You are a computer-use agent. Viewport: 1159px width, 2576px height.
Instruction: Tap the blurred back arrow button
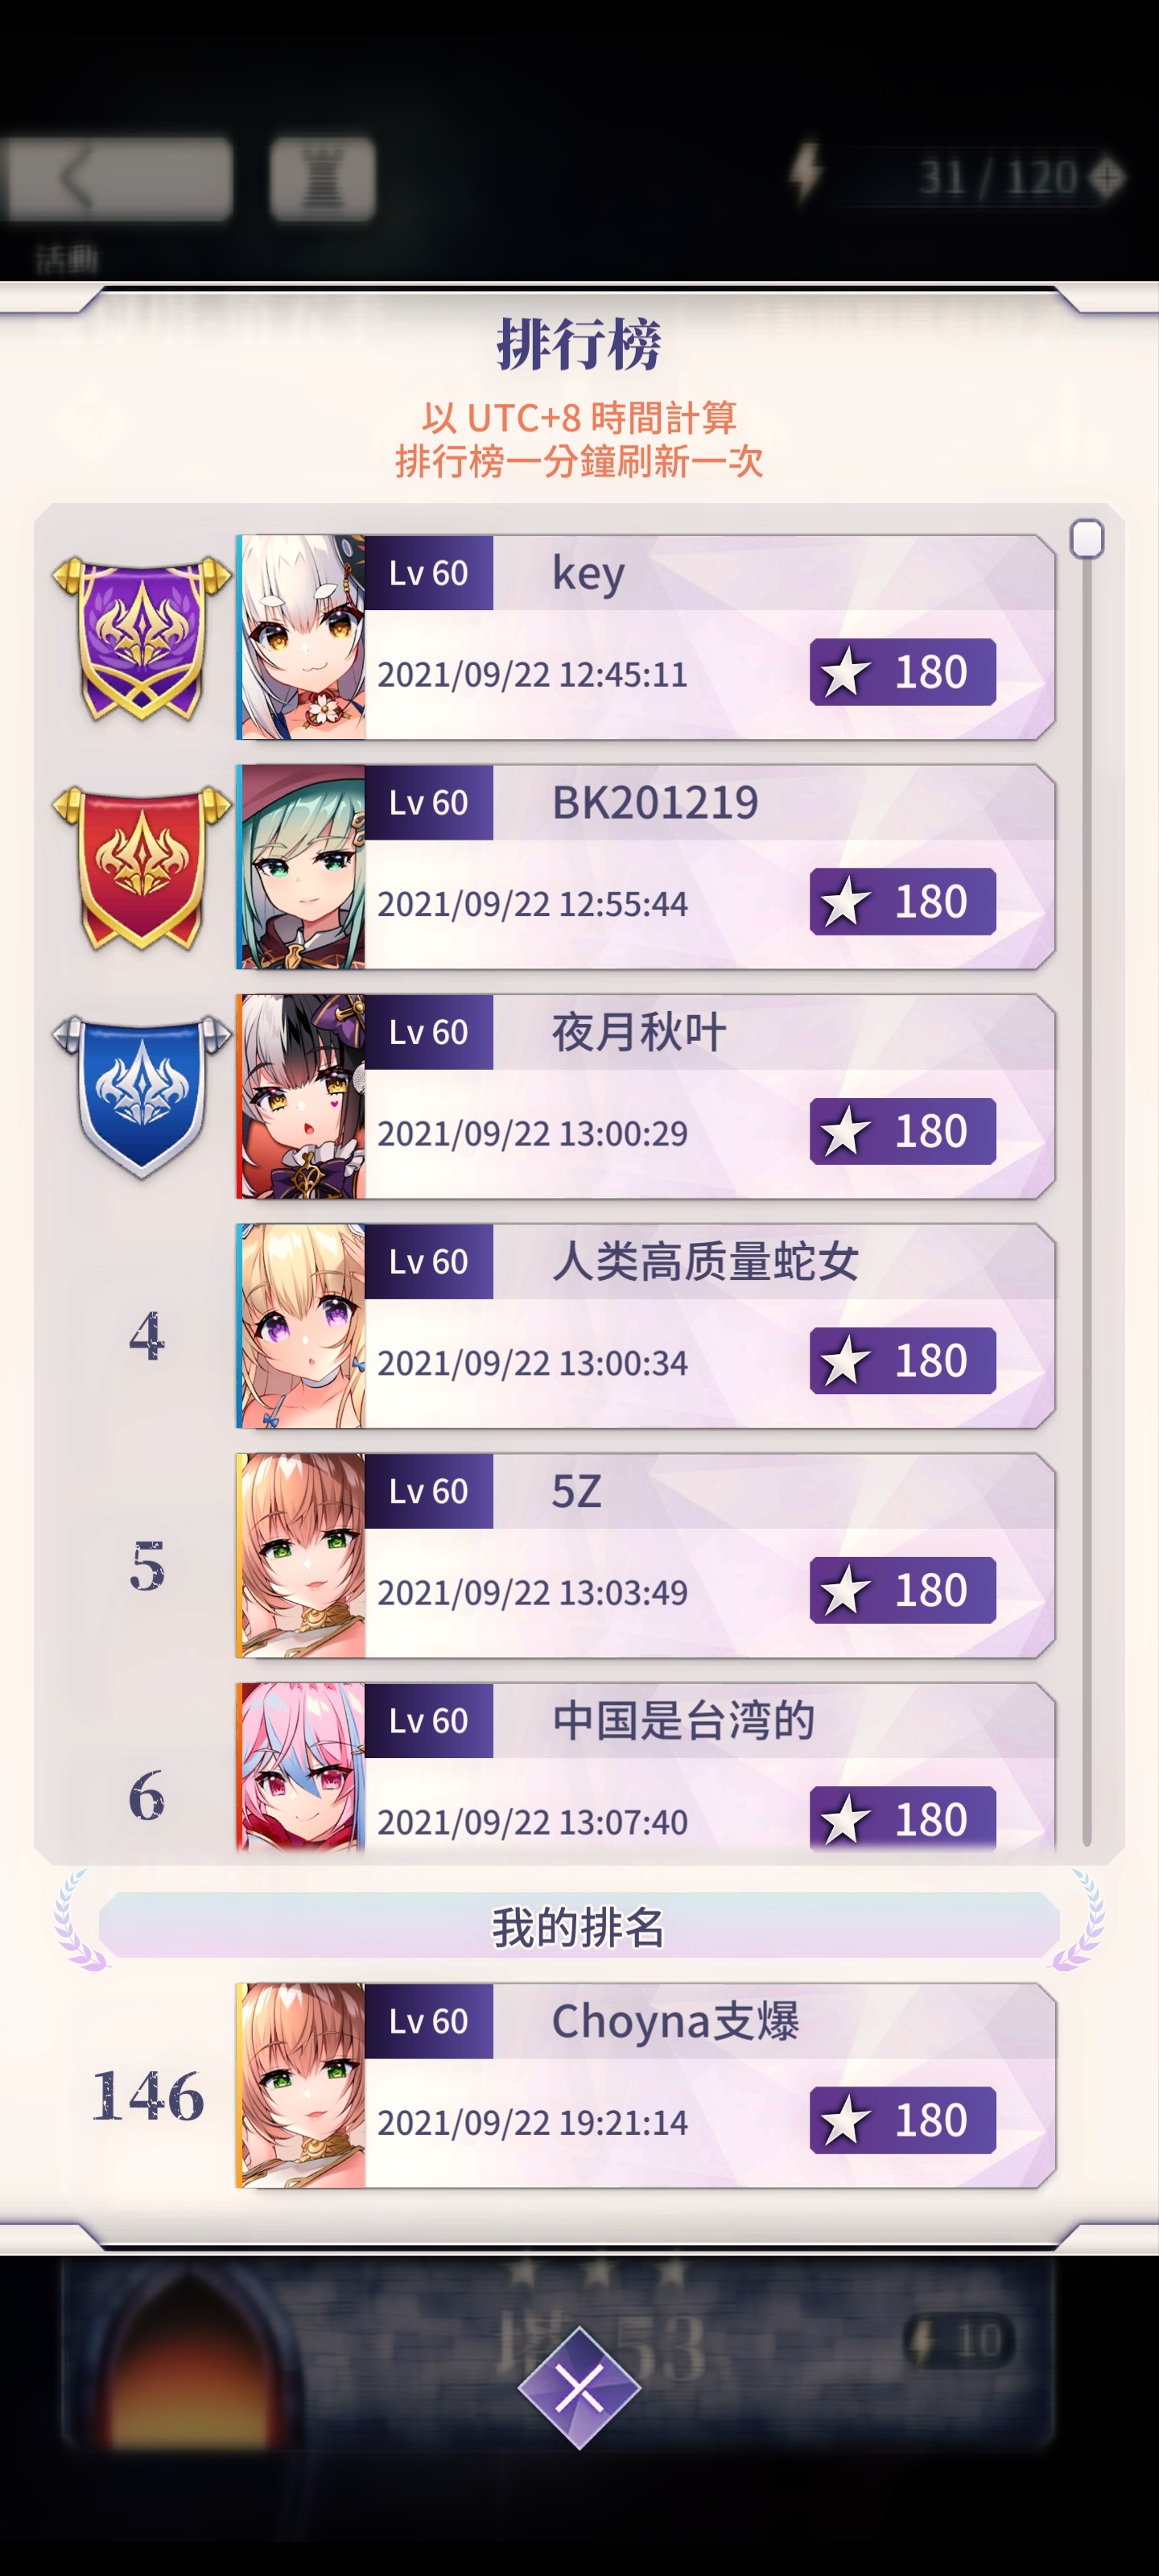coord(118,178)
